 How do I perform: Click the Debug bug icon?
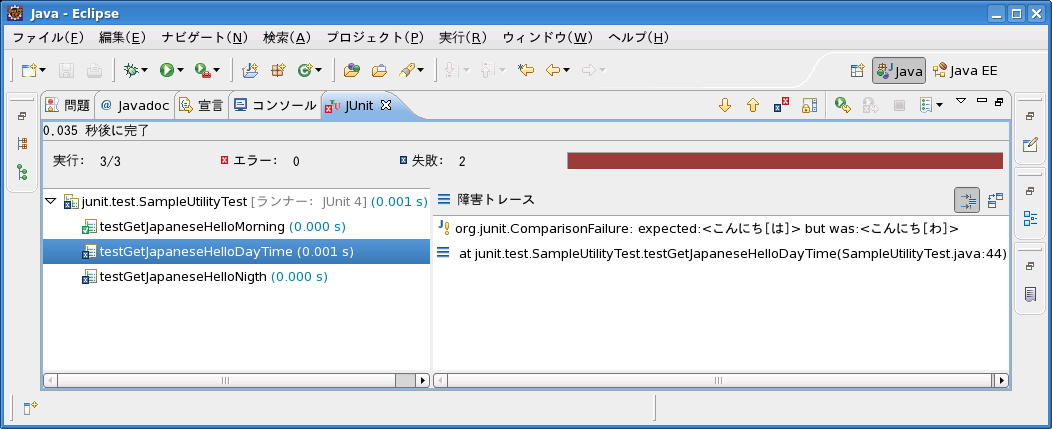pyautogui.click(x=132, y=70)
